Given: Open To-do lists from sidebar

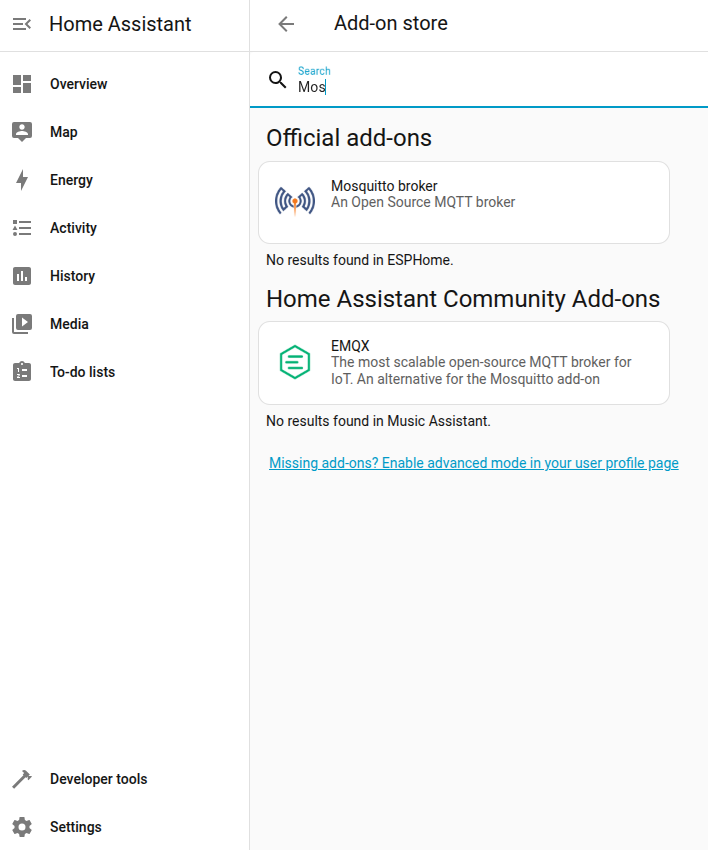Looking at the screenshot, I should pos(82,372).
